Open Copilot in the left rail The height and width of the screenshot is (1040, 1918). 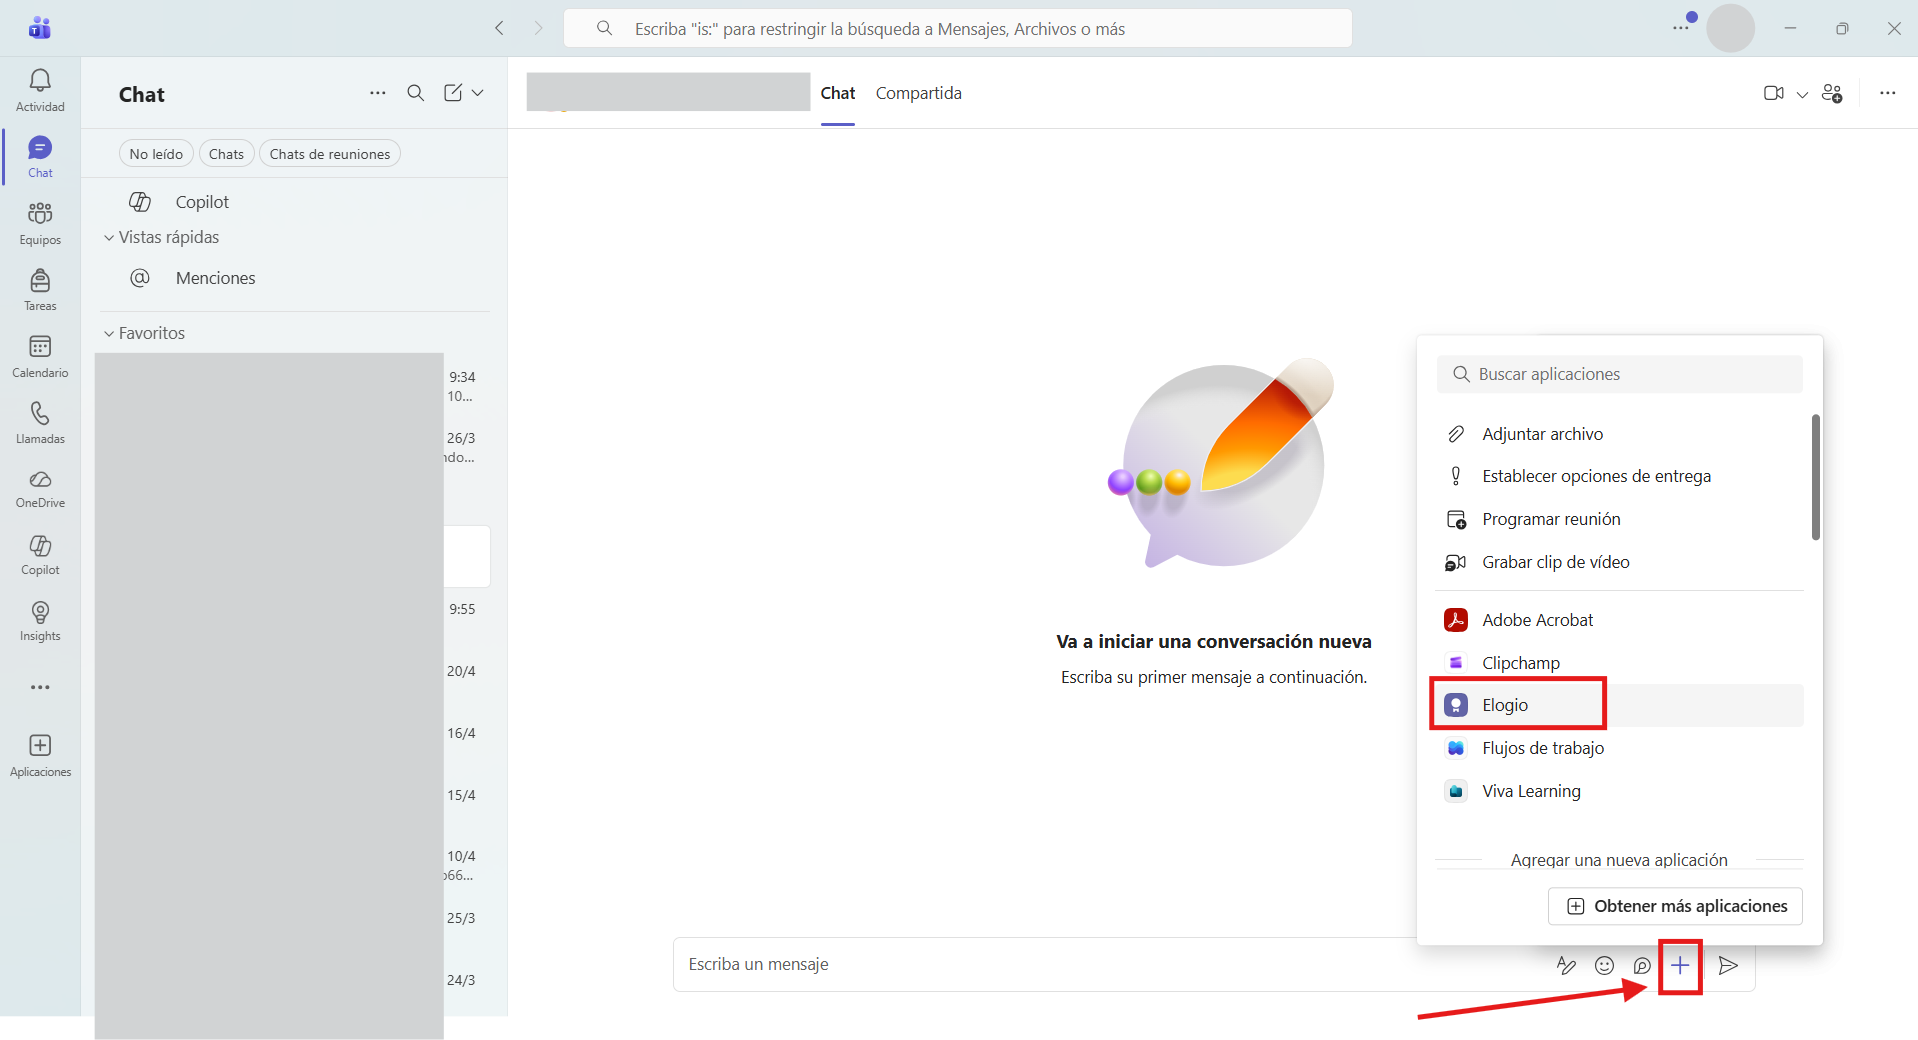[x=40, y=555]
